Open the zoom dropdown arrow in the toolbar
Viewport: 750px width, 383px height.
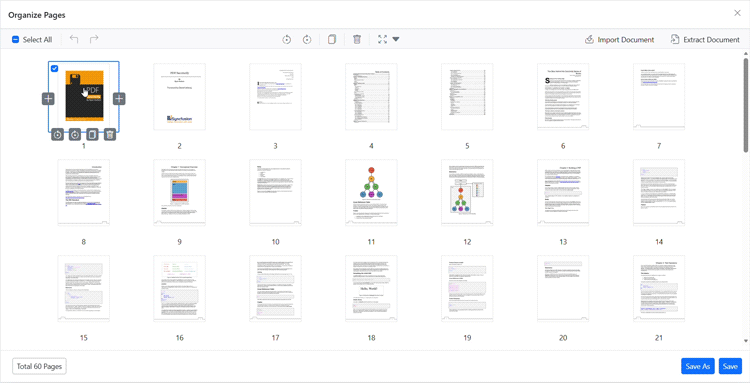(396, 40)
